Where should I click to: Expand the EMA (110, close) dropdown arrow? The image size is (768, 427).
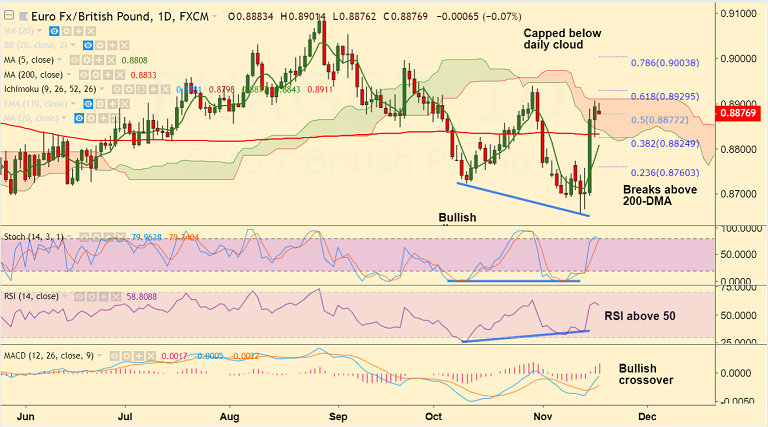click(73, 103)
